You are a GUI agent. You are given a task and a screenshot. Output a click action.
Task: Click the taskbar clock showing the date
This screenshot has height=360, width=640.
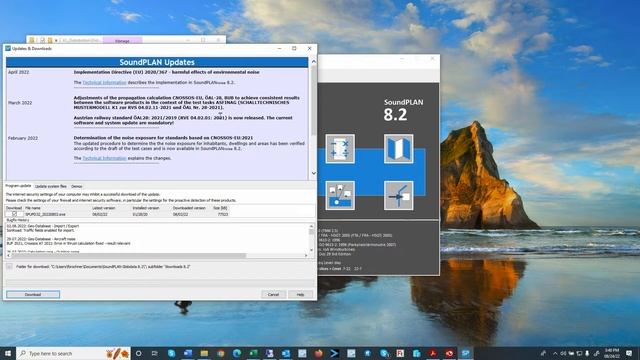point(612,353)
